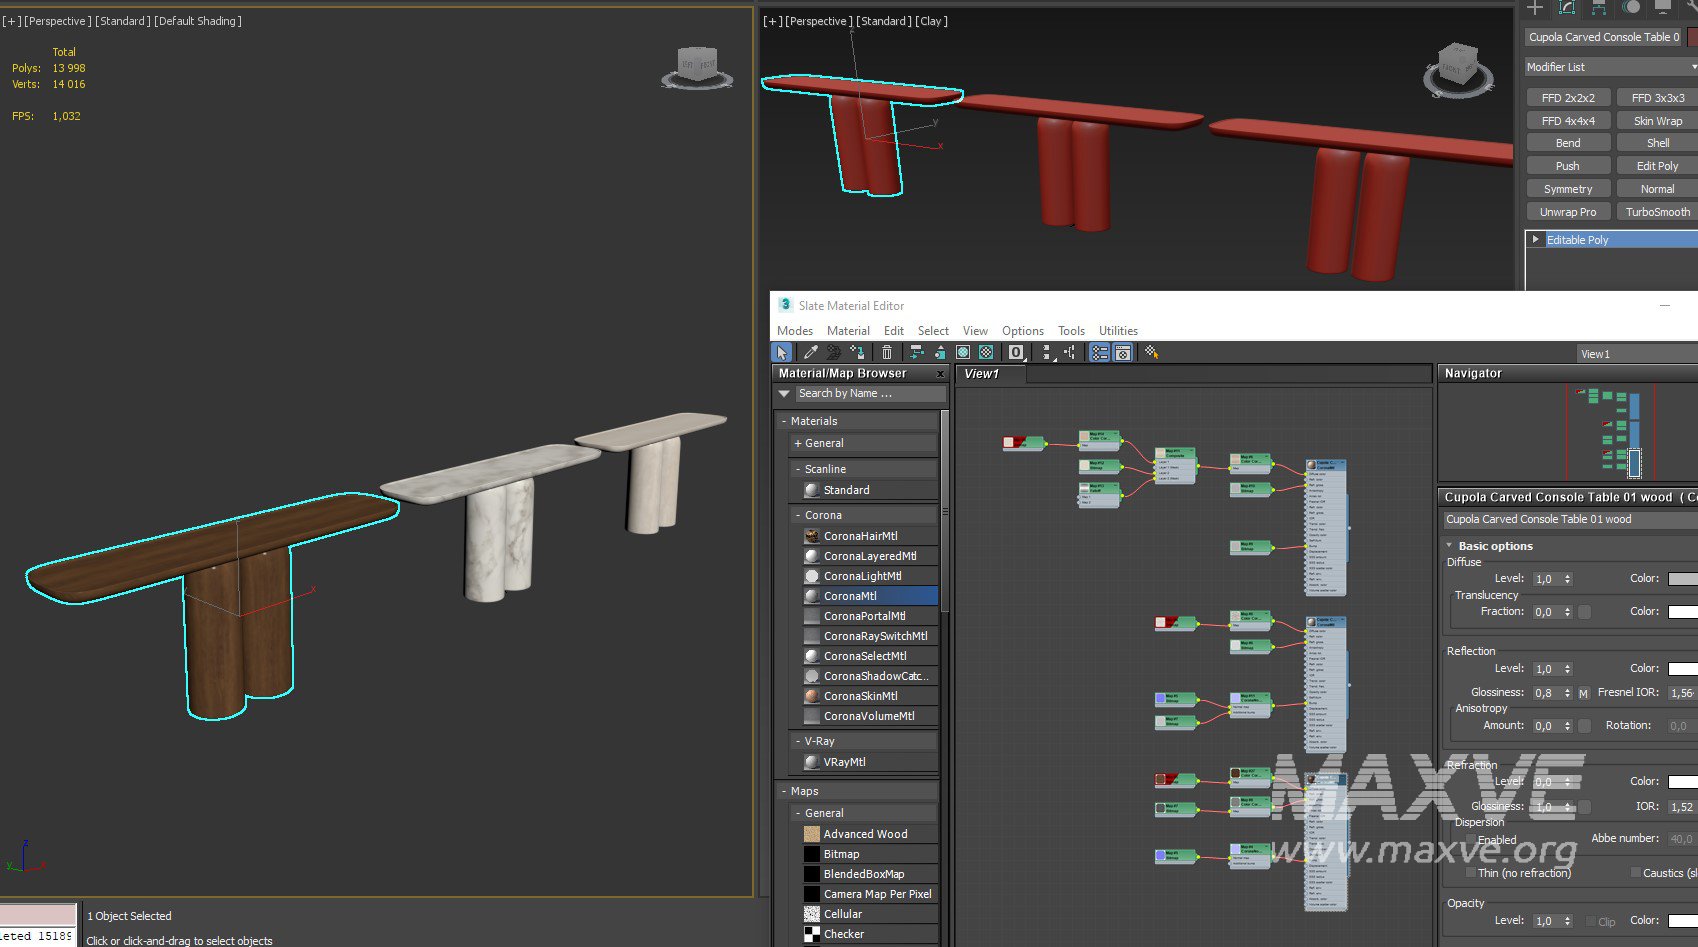Enable the Caustics checkbox
Screen dimensions: 1698x947
(x=1635, y=873)
